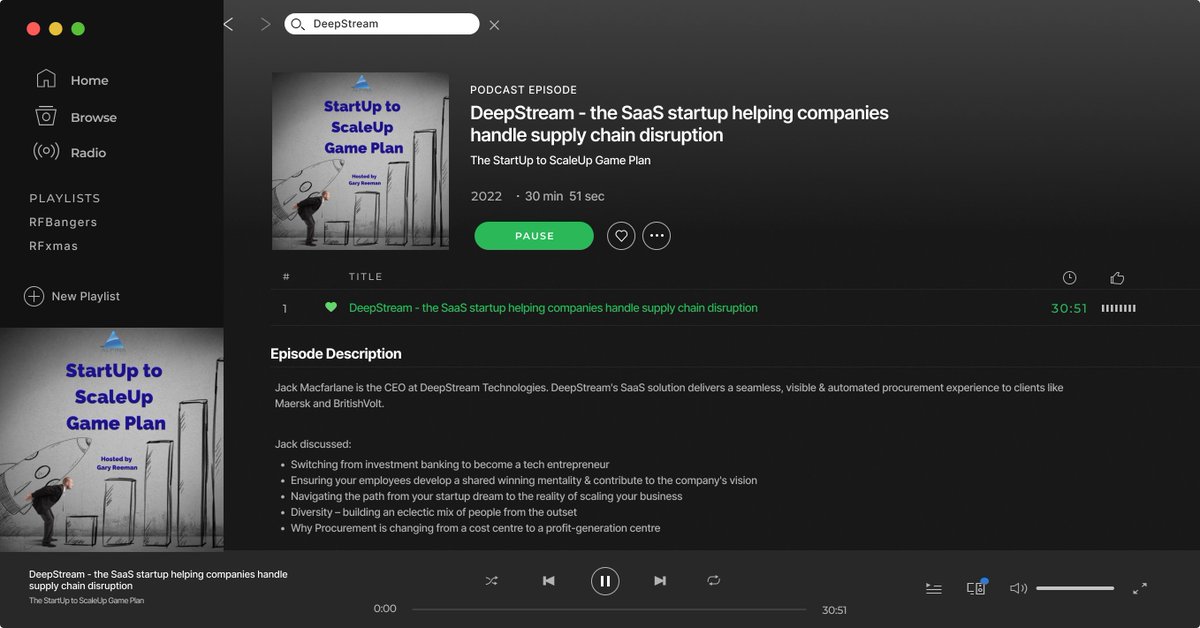Go forward with the right arrow
Viewport: 1200px width, 628px height.
(x=265, y=24)
